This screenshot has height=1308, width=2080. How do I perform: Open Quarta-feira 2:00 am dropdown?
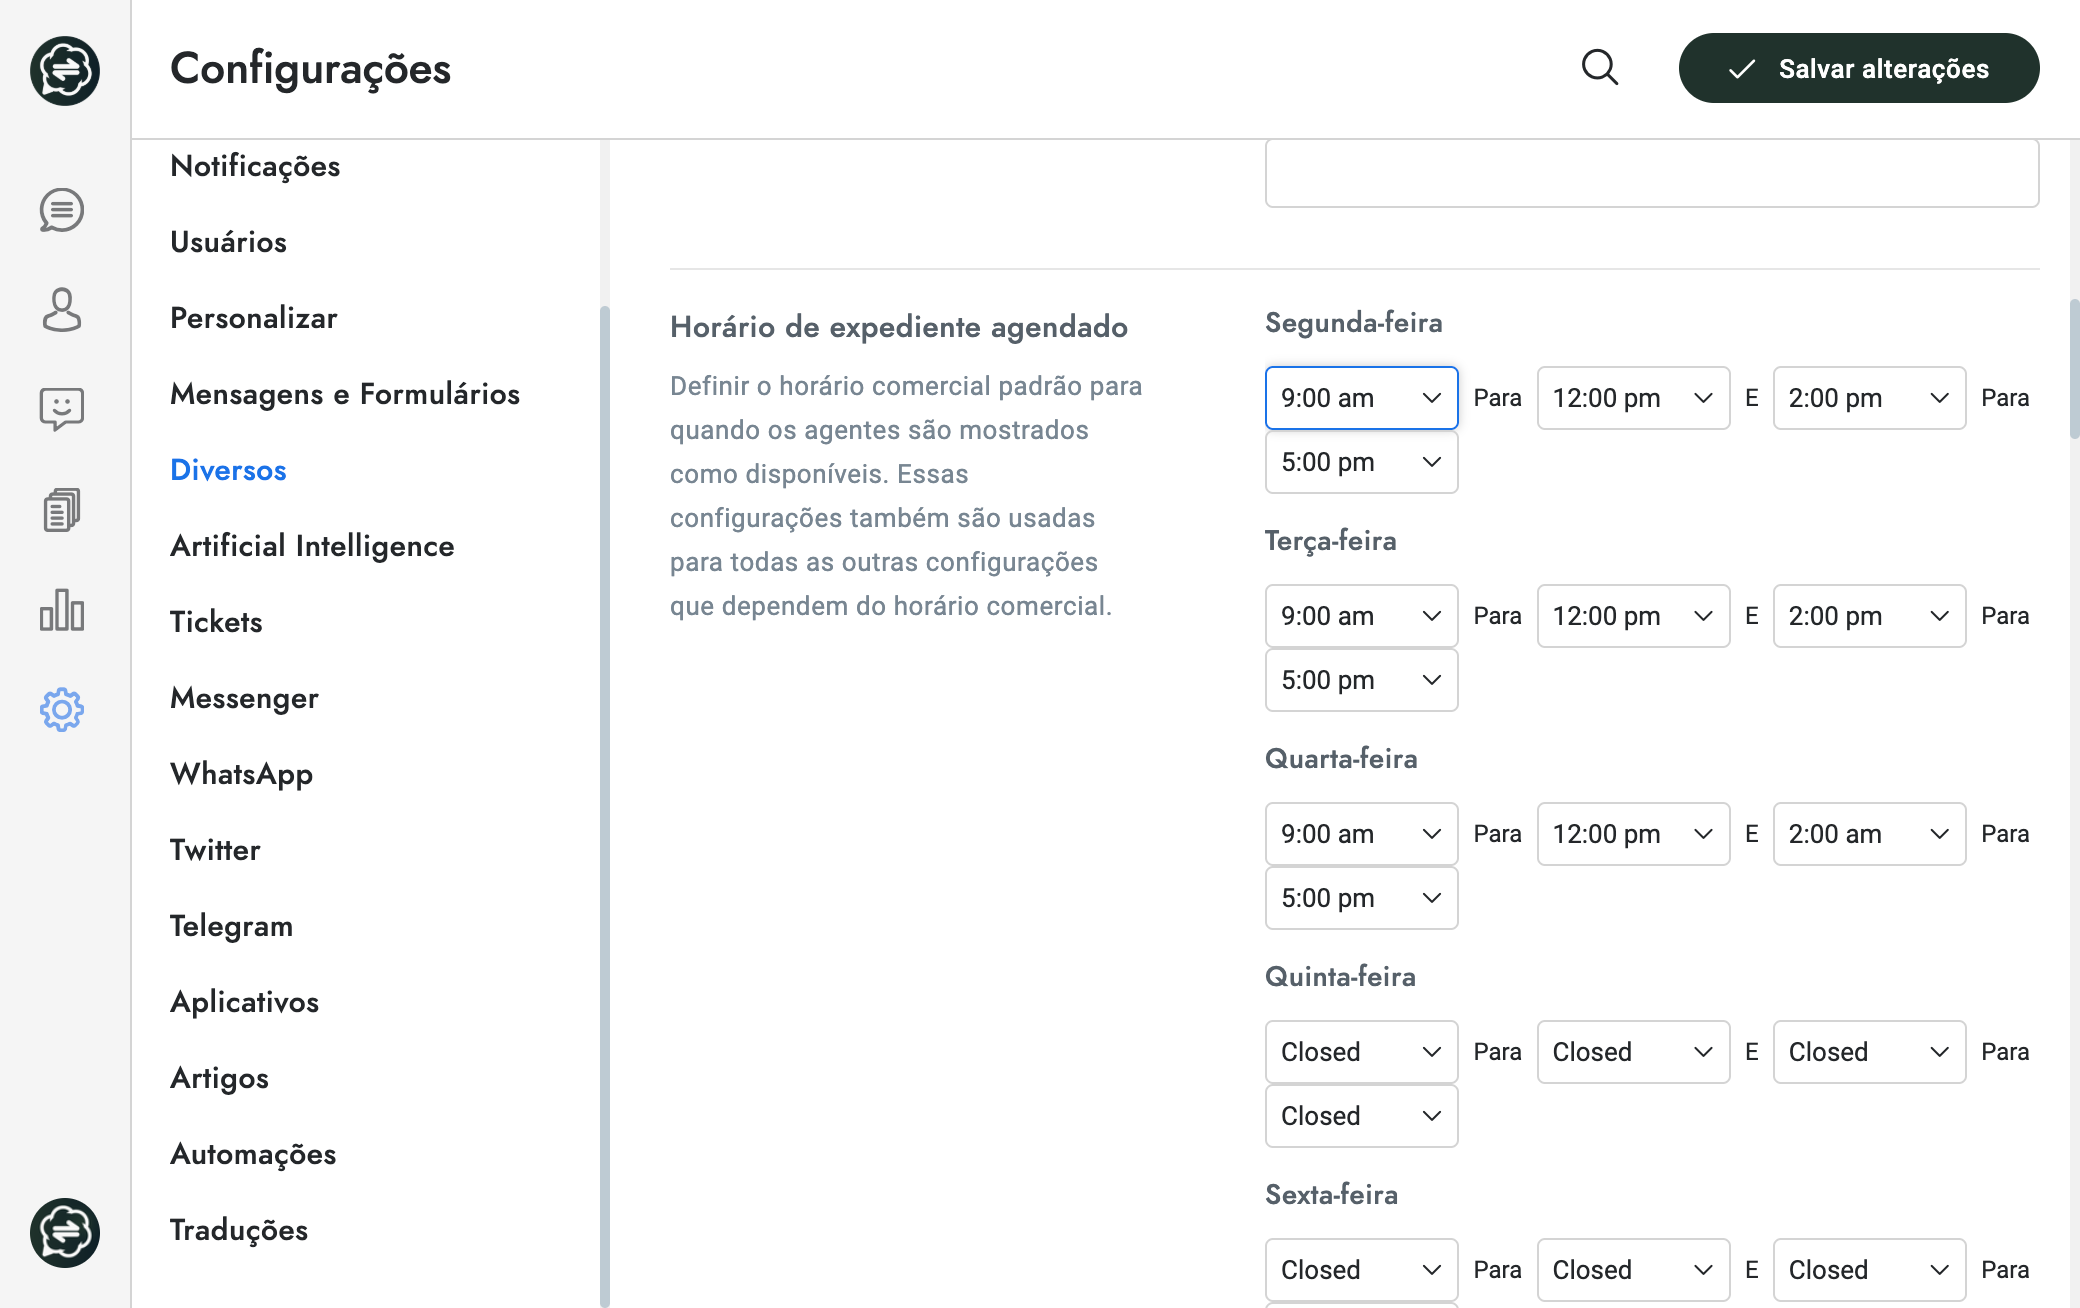[x=1869, y=834]
